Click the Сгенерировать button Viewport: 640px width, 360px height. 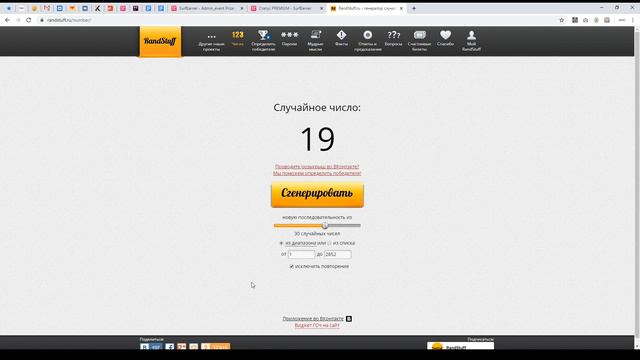[317, 194]
